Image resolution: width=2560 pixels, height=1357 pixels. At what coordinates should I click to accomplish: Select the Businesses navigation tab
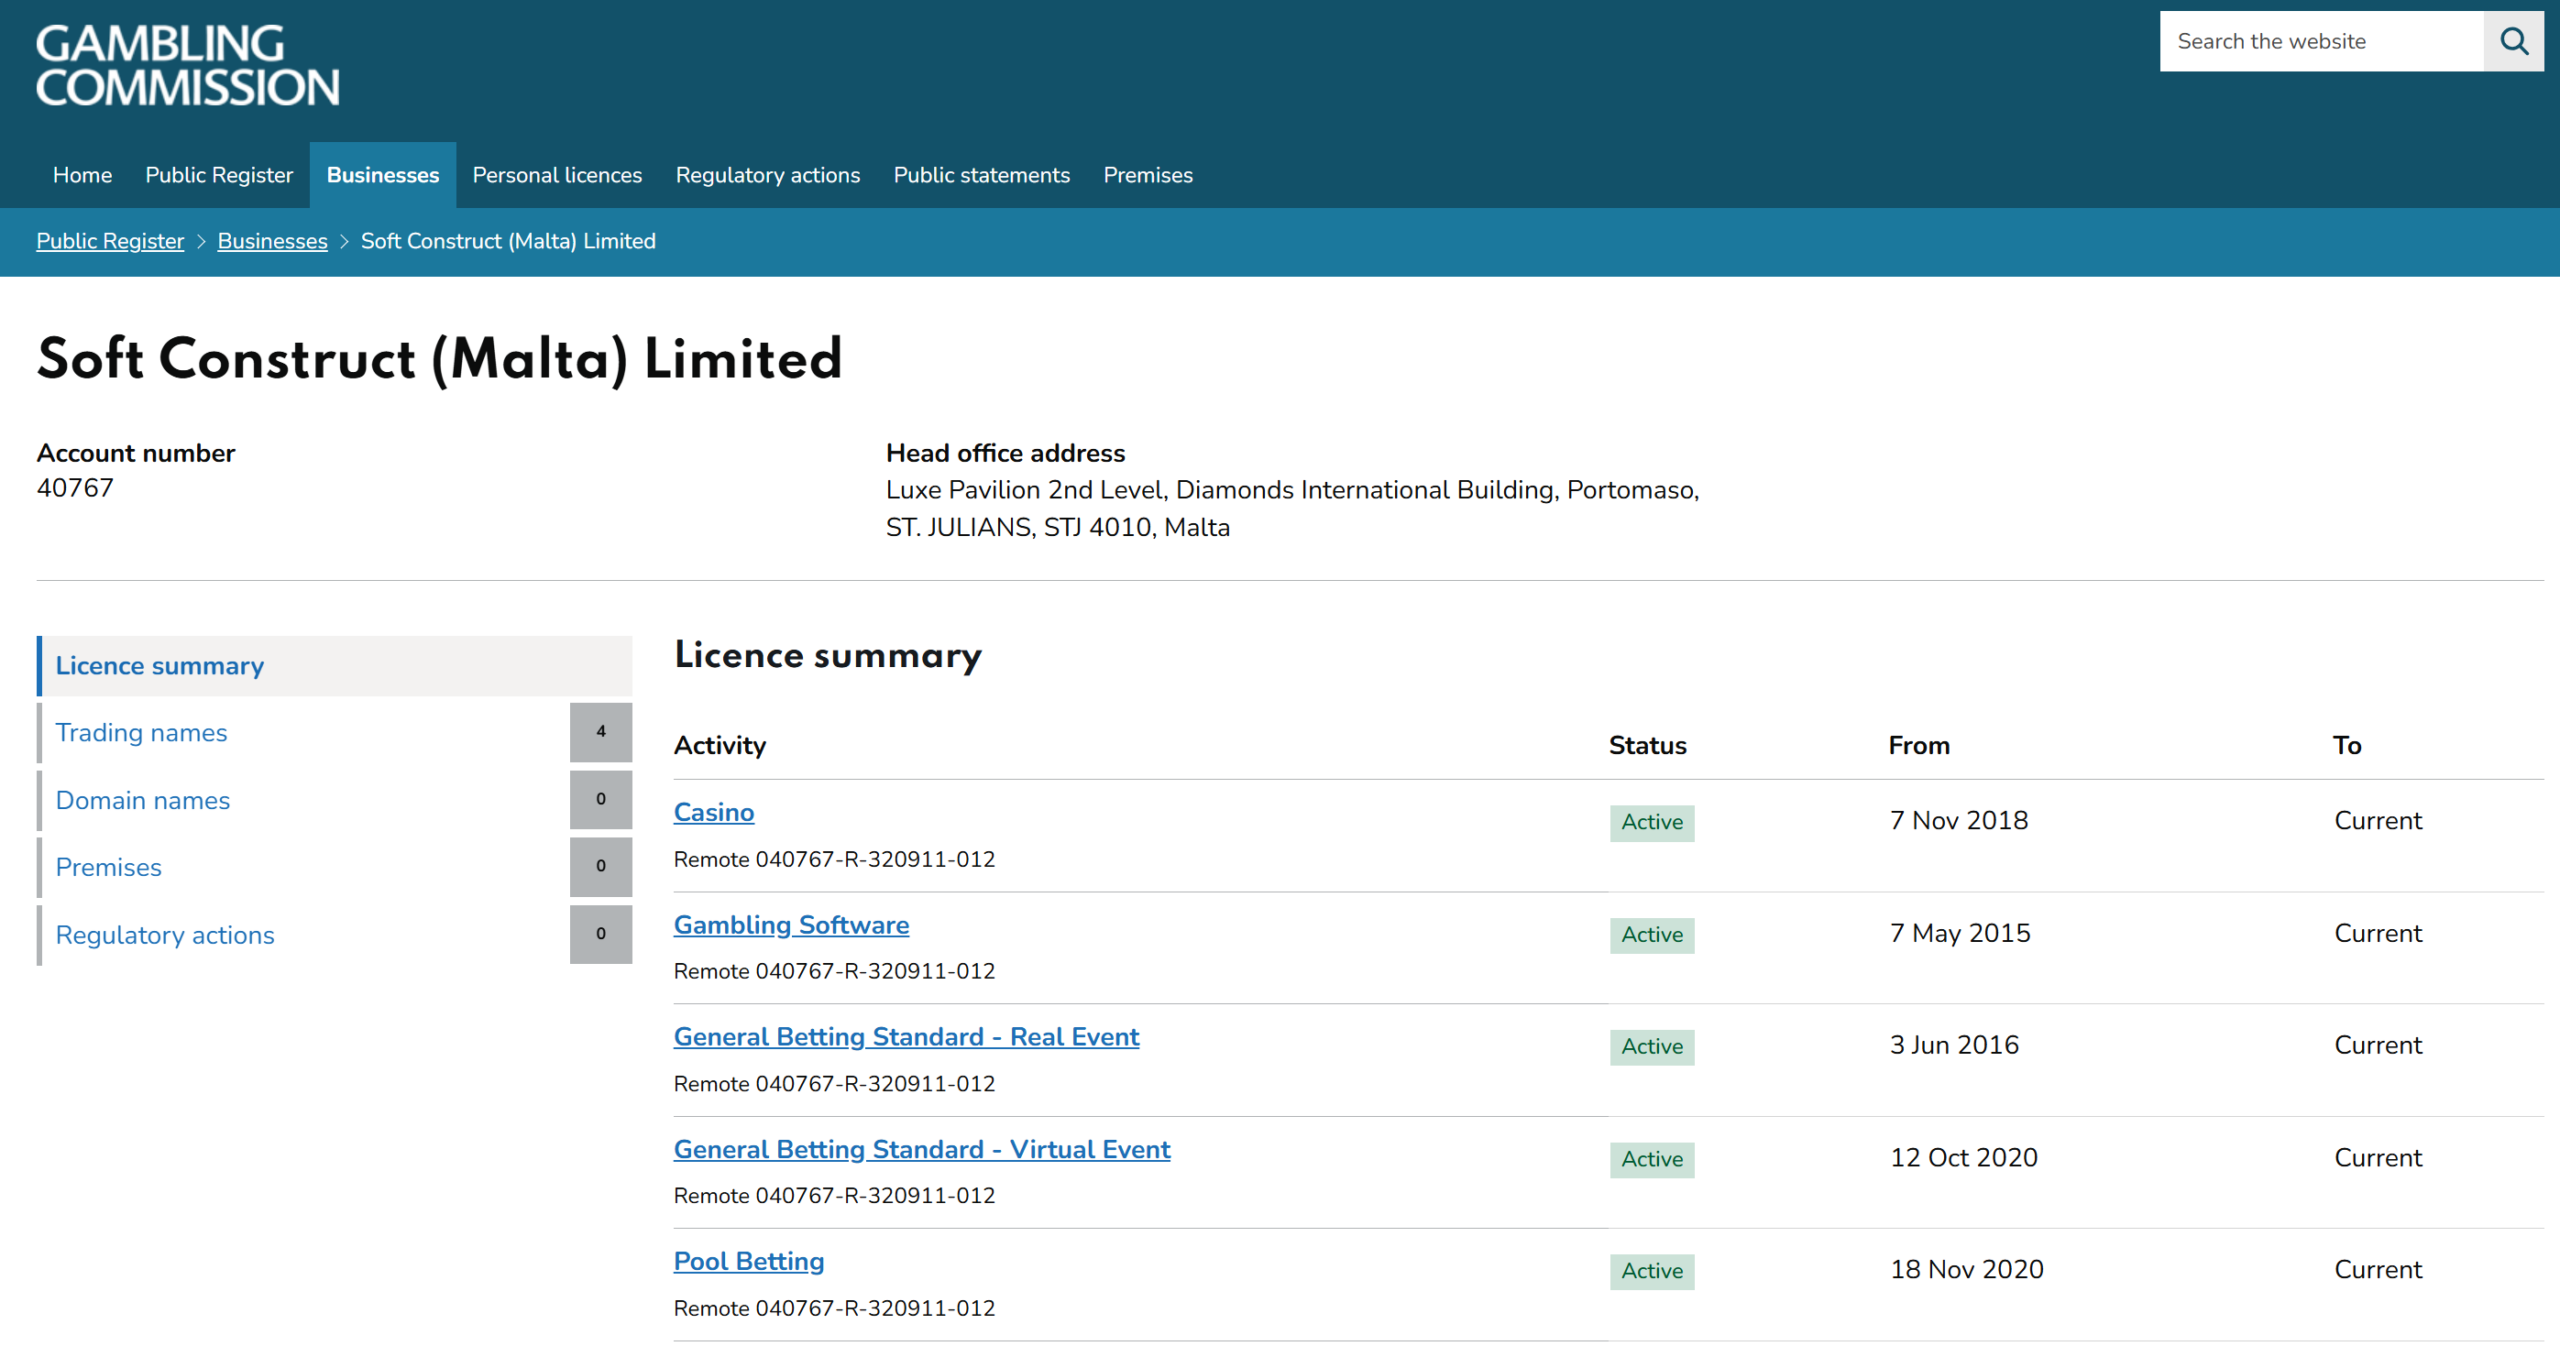click(383, 175)
